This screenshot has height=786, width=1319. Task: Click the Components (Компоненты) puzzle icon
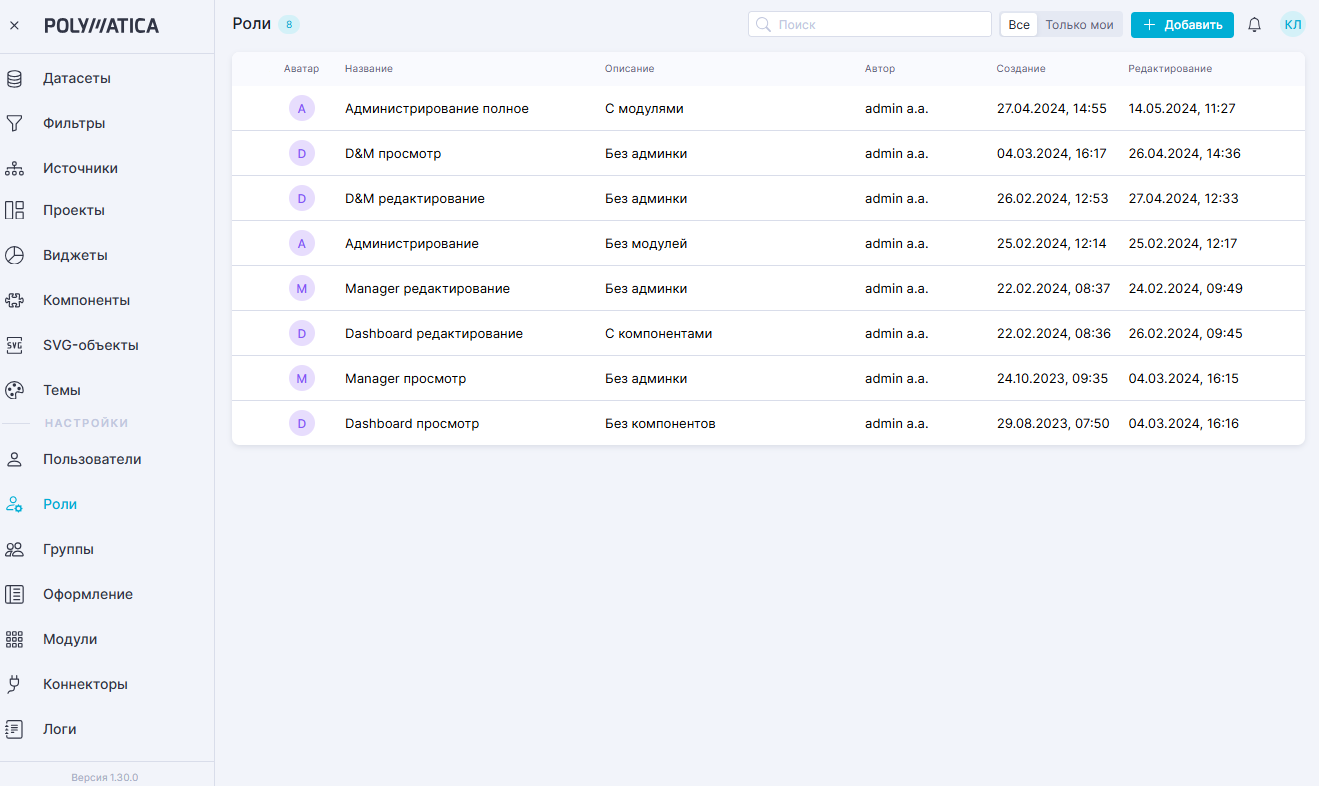coord(14,300)
